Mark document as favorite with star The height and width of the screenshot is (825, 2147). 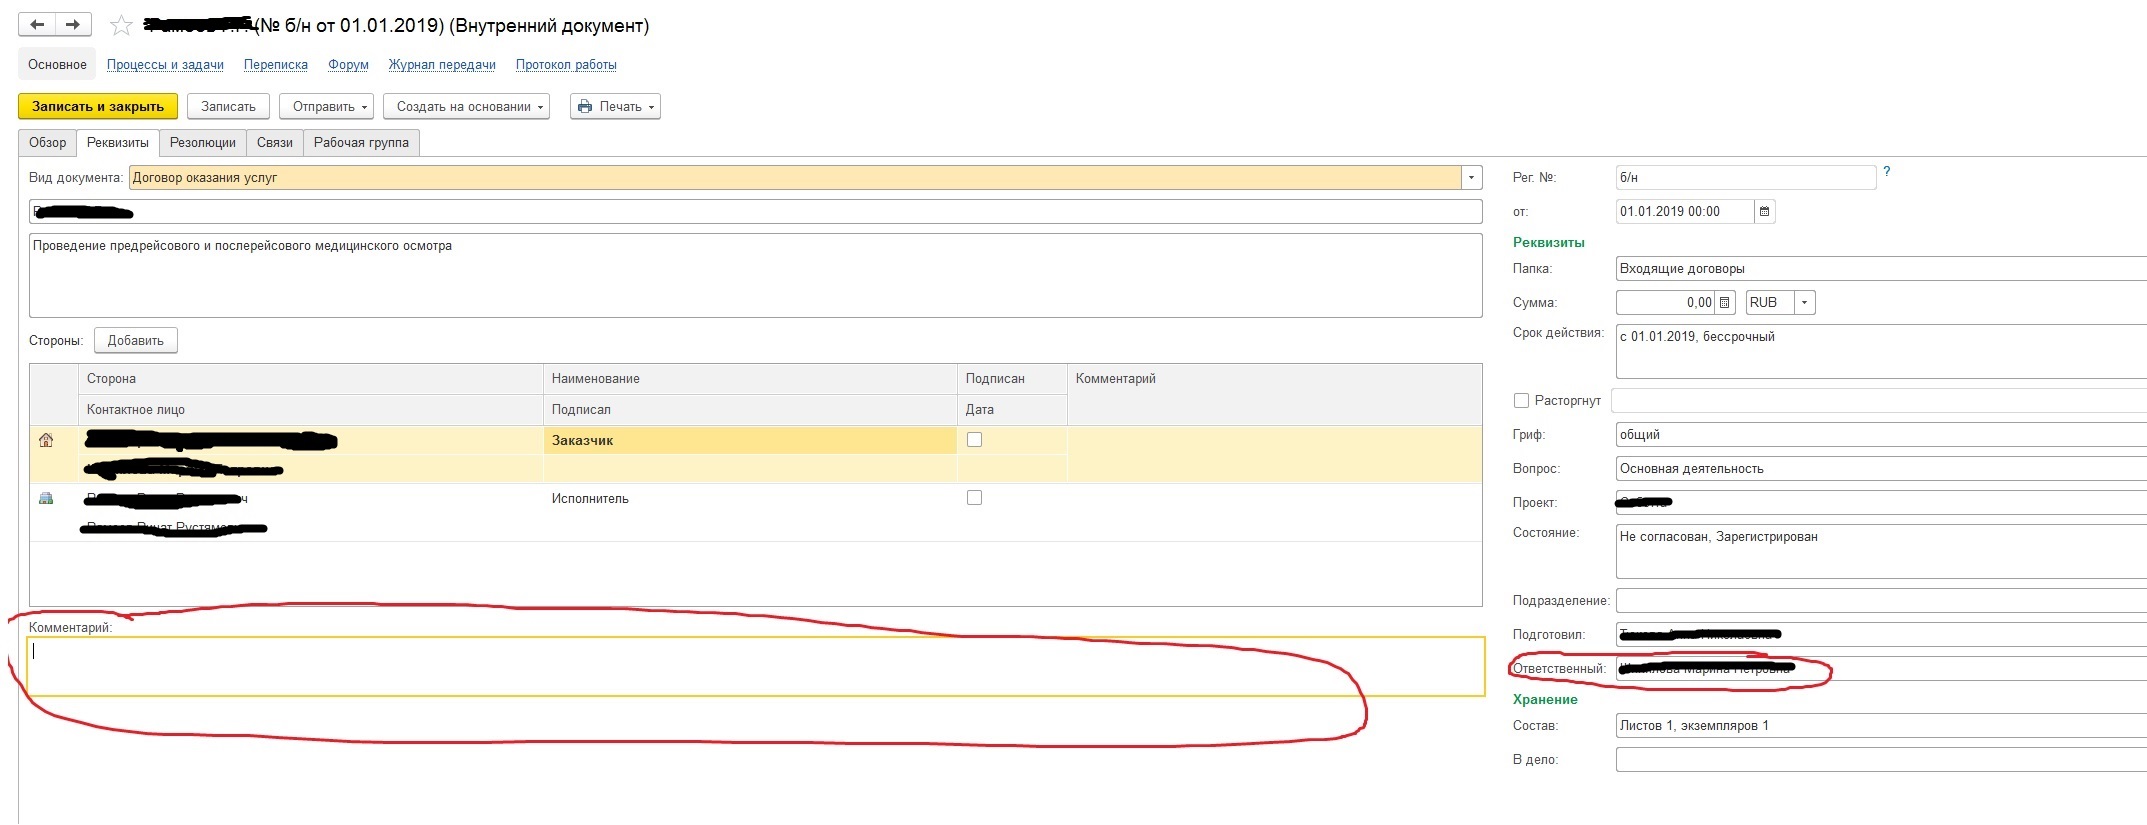121,26
